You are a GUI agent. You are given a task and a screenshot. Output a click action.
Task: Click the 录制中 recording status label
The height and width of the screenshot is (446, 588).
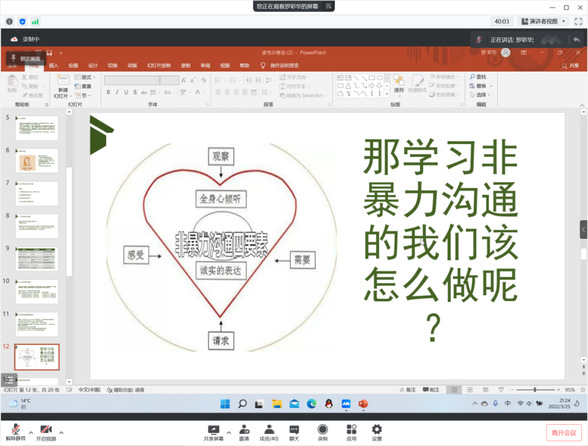point(30,39)
